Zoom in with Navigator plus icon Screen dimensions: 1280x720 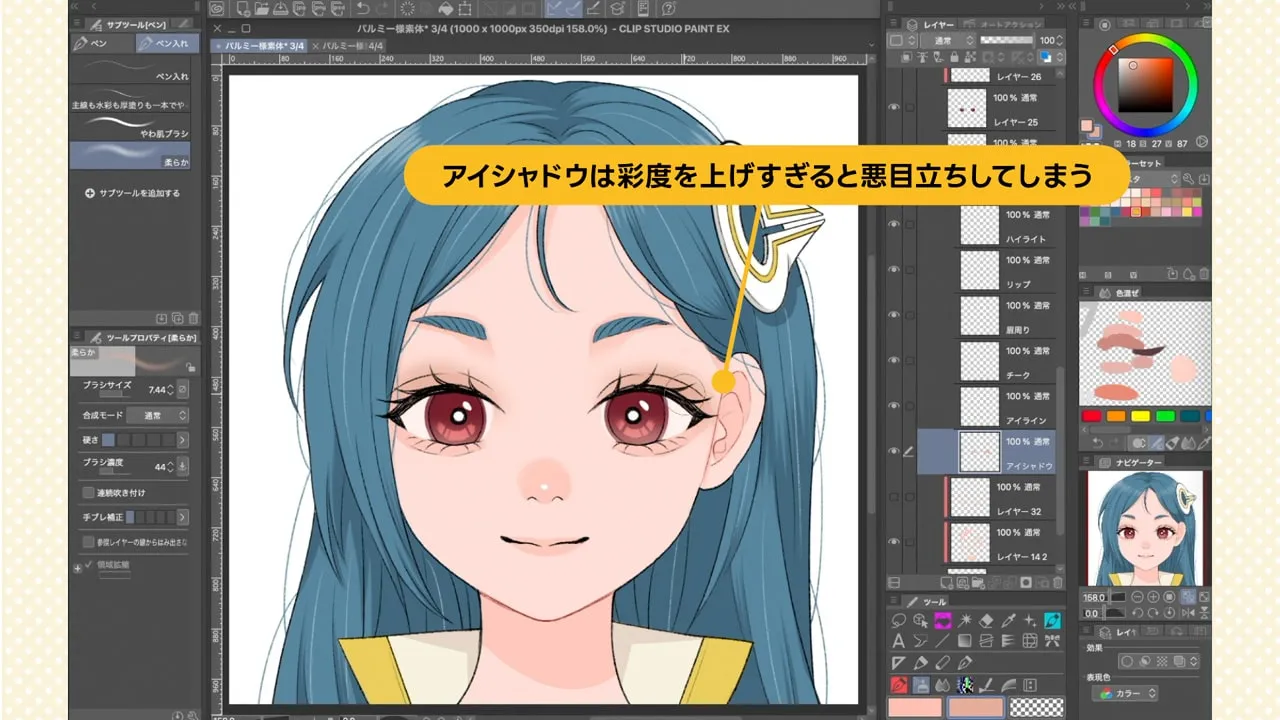click(1153, 597)
